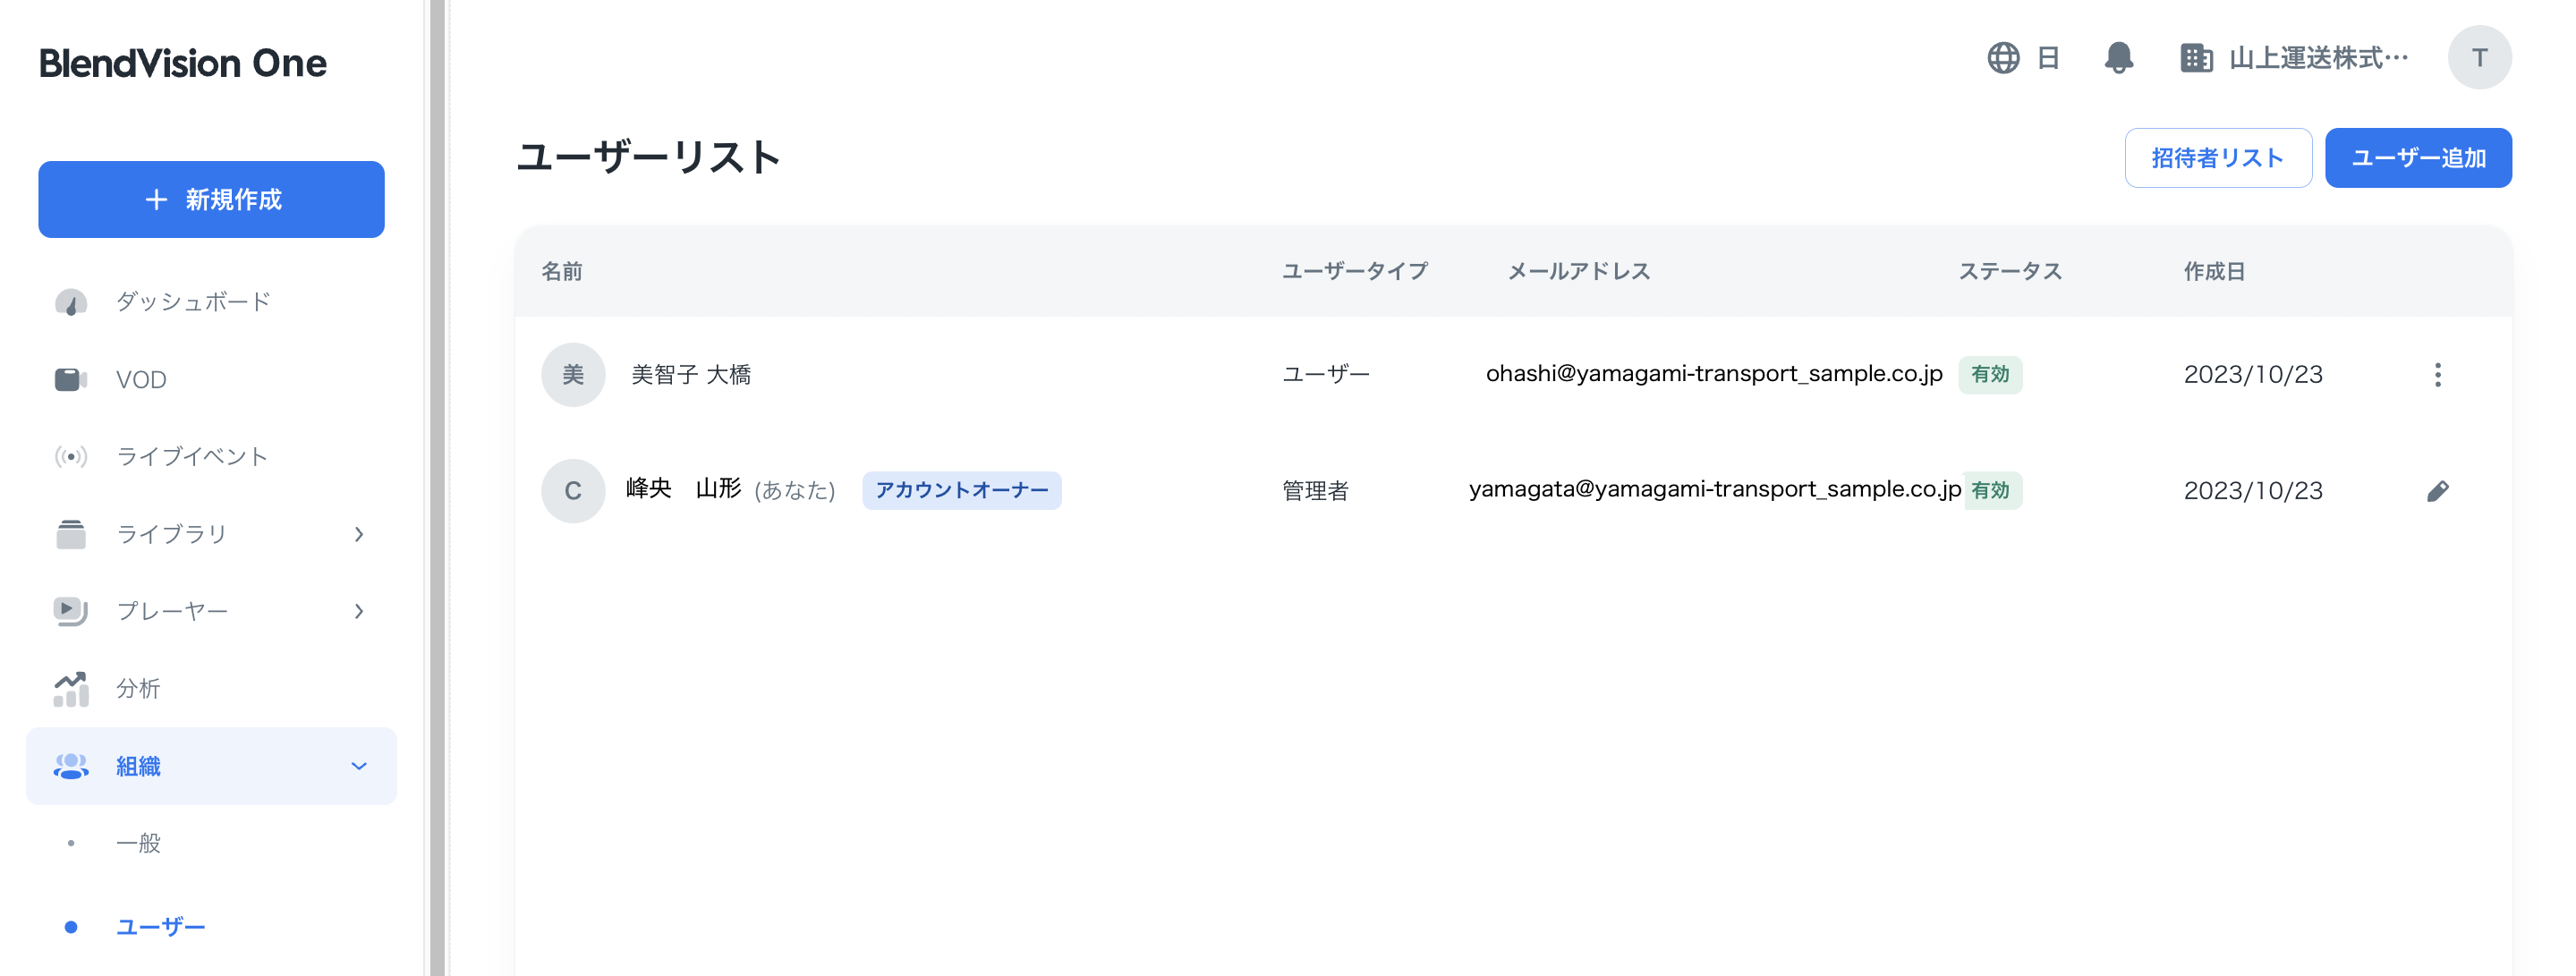Click the 分析 analytics icon
The image size is (2576, 976).
[x=69, y=687]
